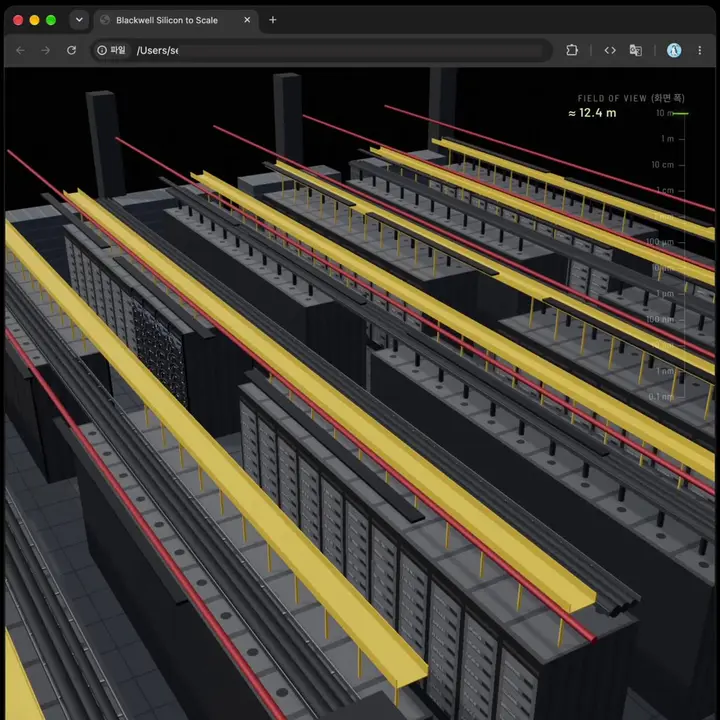Select the 1 m scale mark

point(667,139)
